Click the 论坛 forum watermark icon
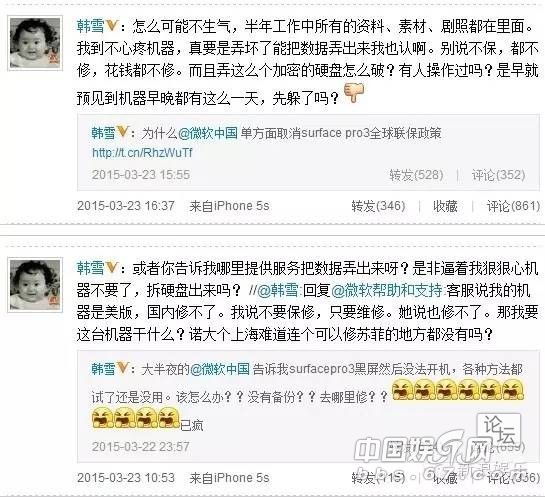The image size is (545, 497). pyautogui.click(x=499, y=431)
